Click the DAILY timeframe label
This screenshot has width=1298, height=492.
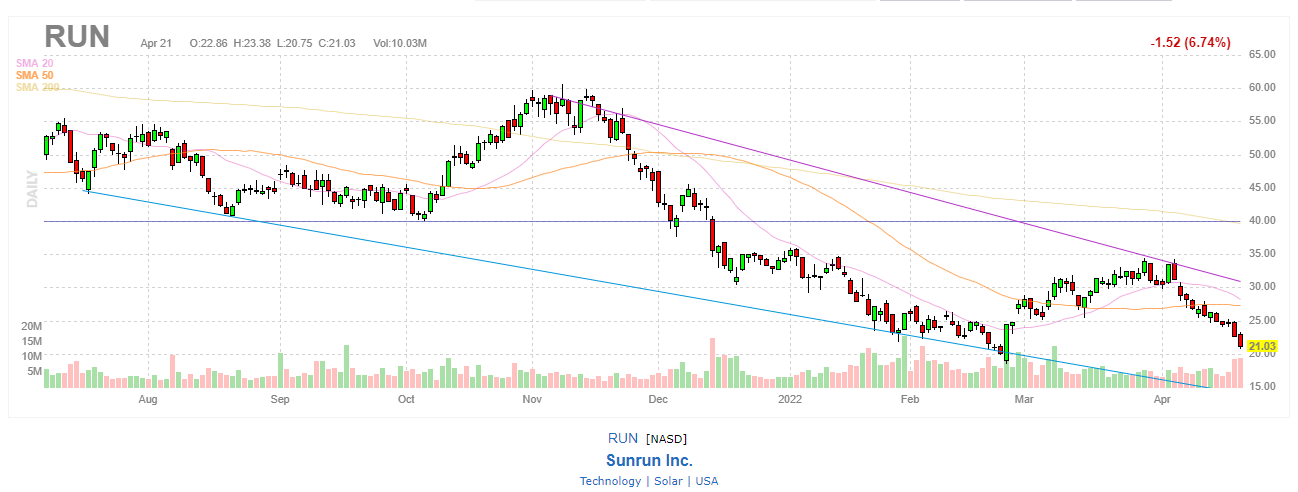click(x=32, y=188)
